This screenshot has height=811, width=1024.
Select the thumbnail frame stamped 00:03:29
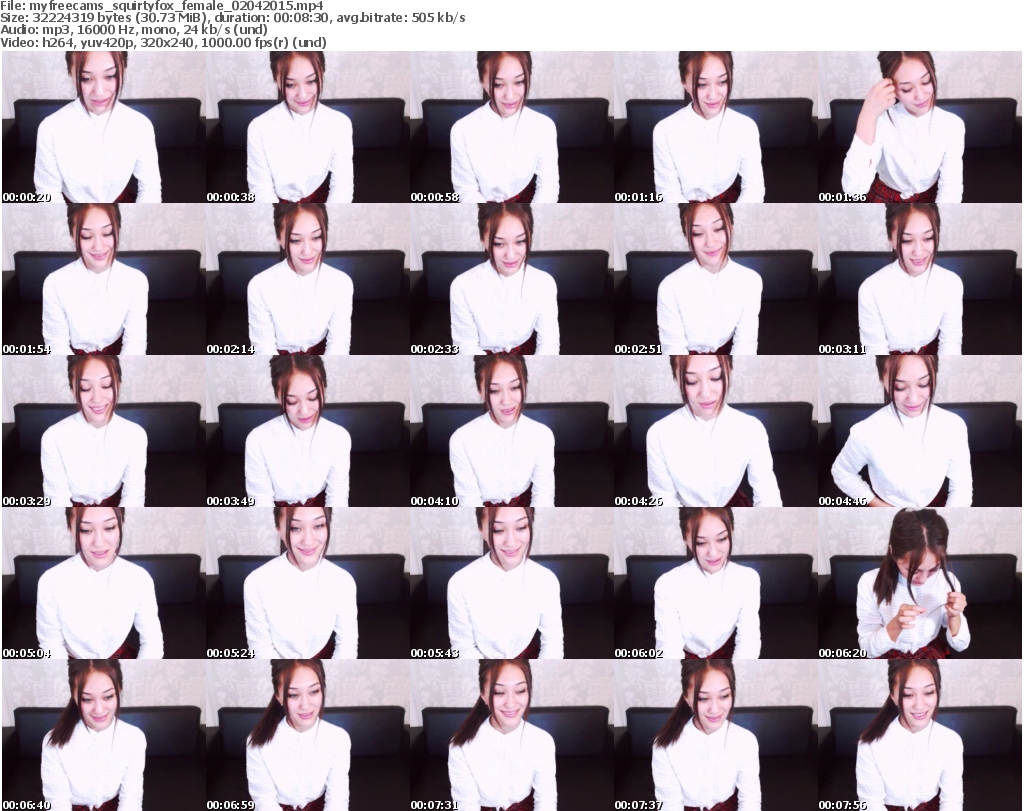(103, 431)
